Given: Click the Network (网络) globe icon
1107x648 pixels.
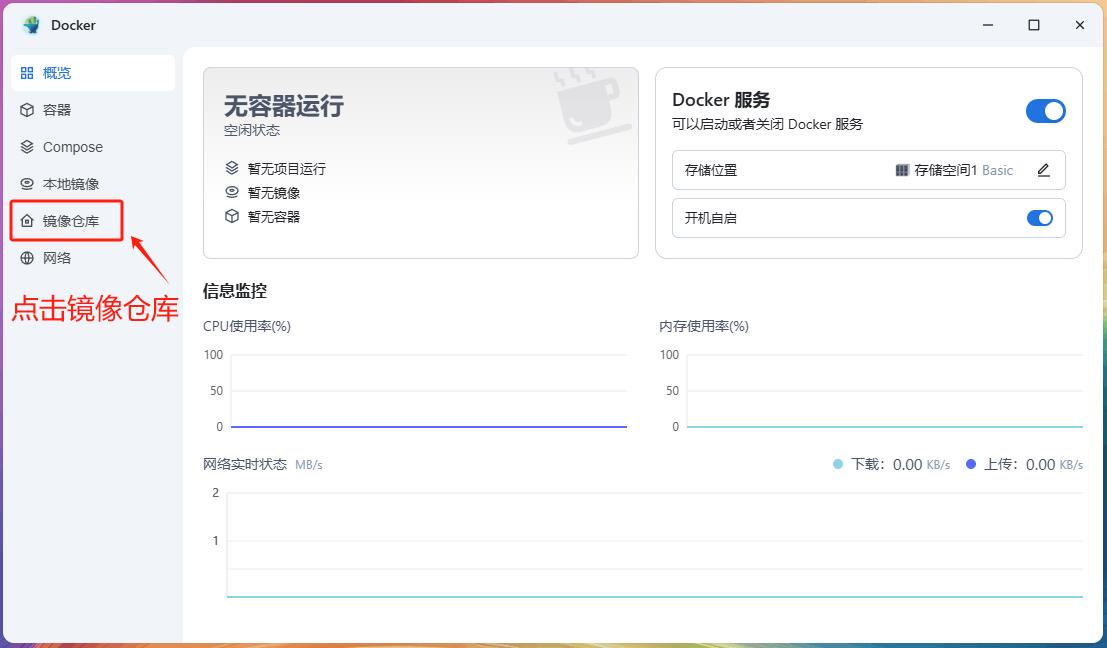Looking at the screenshot, I should (x=27, y=258).
